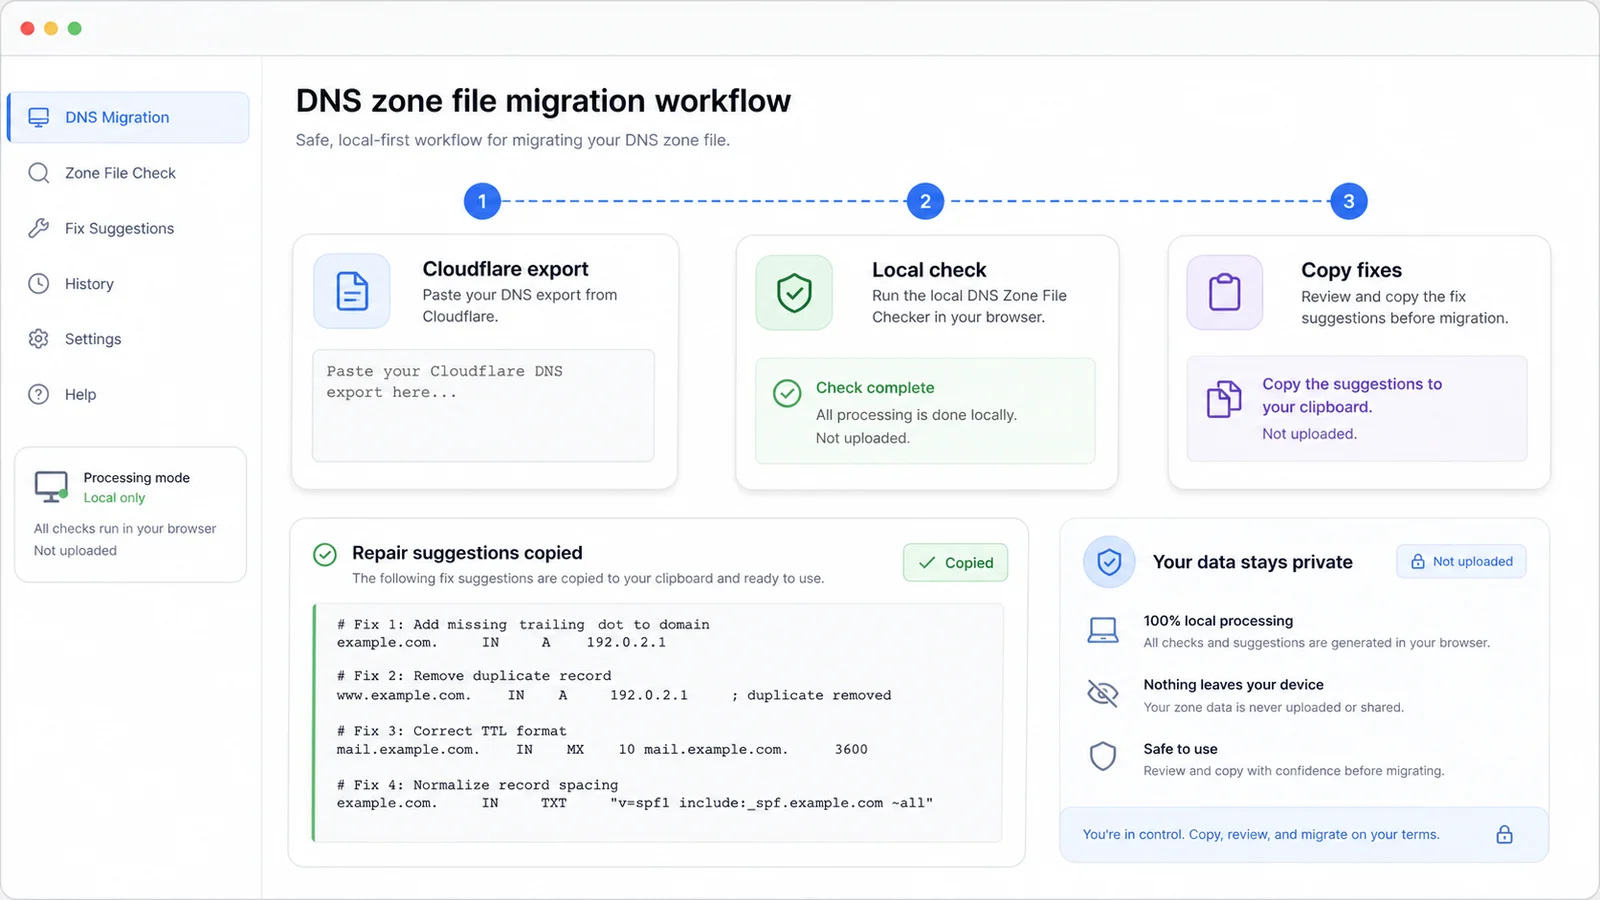Click the You're in control banner text
This screenshot has width=1600, height=900.
coord(1261,835)
